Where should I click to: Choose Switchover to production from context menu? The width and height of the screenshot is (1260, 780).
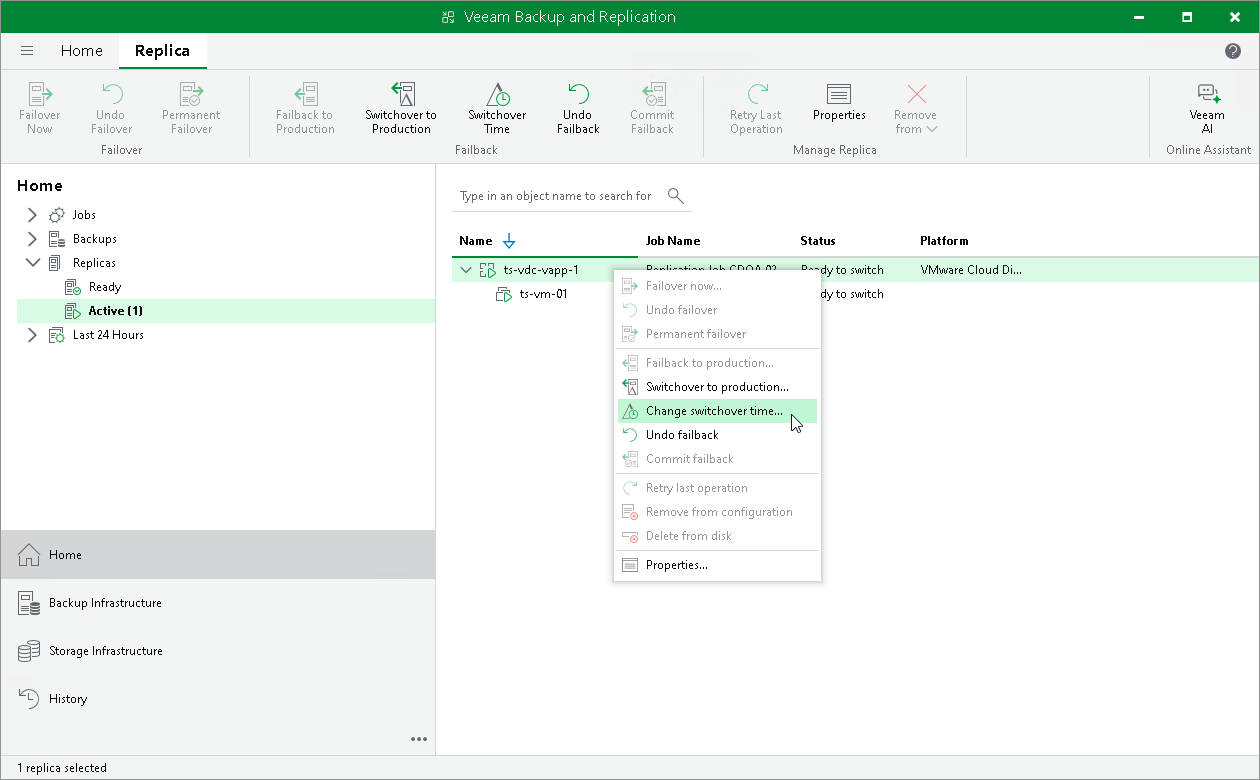click(717, 387)
